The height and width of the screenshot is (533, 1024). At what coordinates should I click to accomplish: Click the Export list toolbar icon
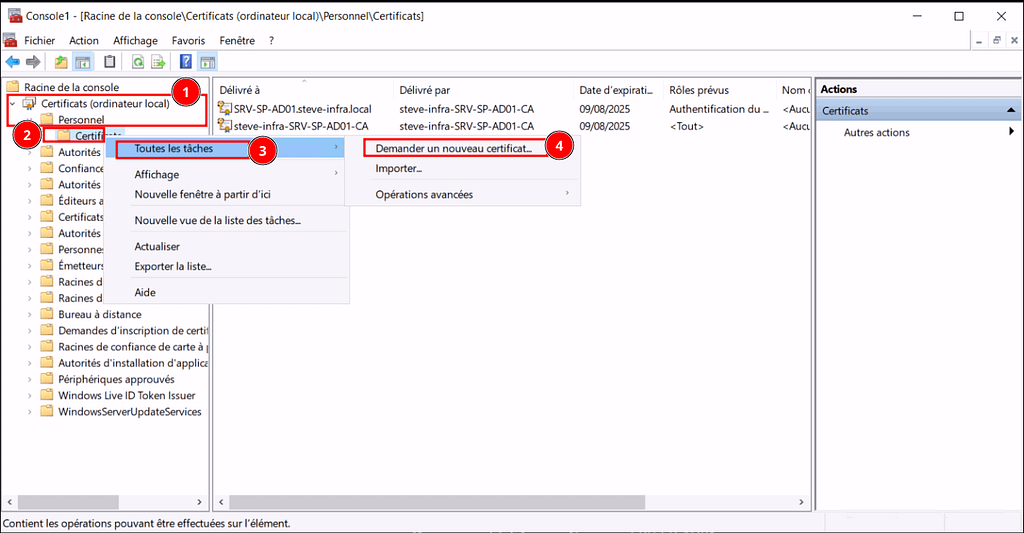pyautogui.click(x=158, y=62)
